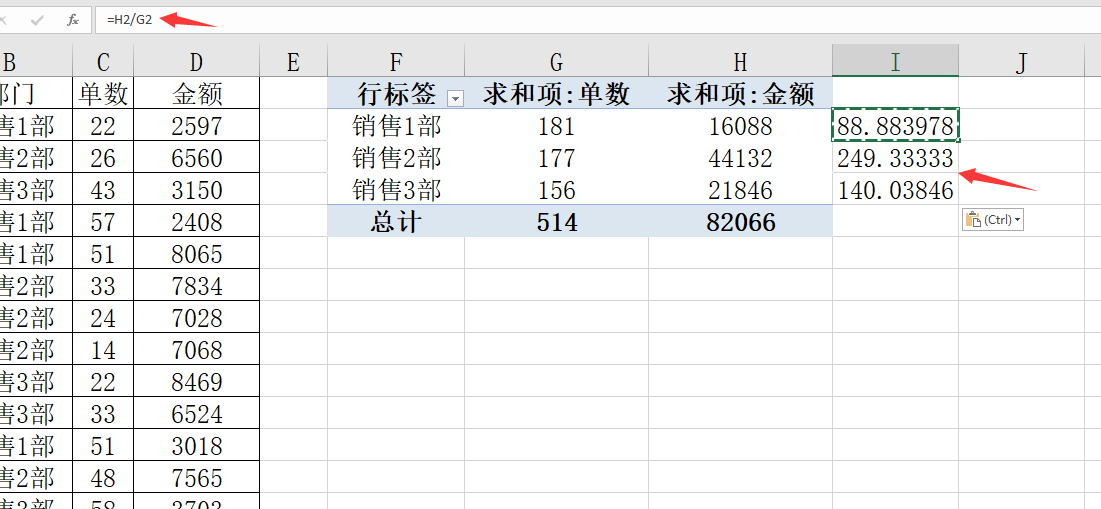
Task: Click the 求和项:单数 header cell
Action: click(x=556, y=93)
